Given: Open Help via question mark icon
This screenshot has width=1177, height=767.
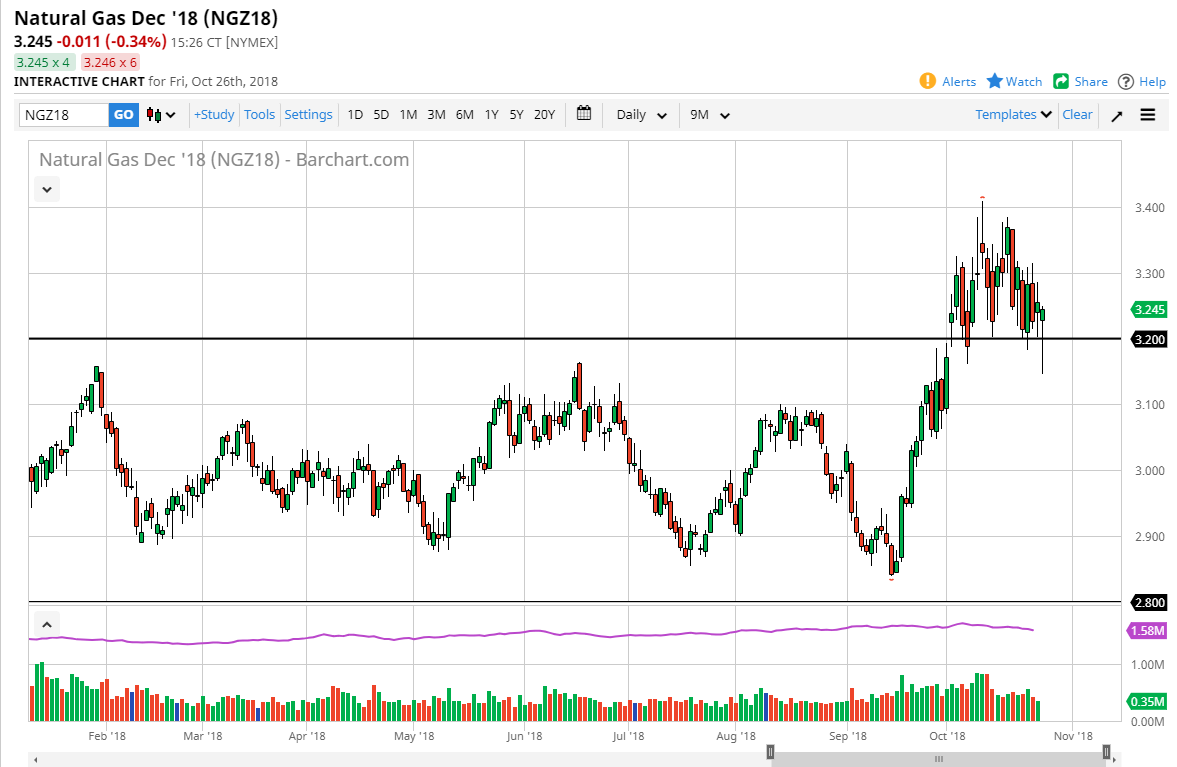Looking at the screenshot, I should tap(1126, 81).
